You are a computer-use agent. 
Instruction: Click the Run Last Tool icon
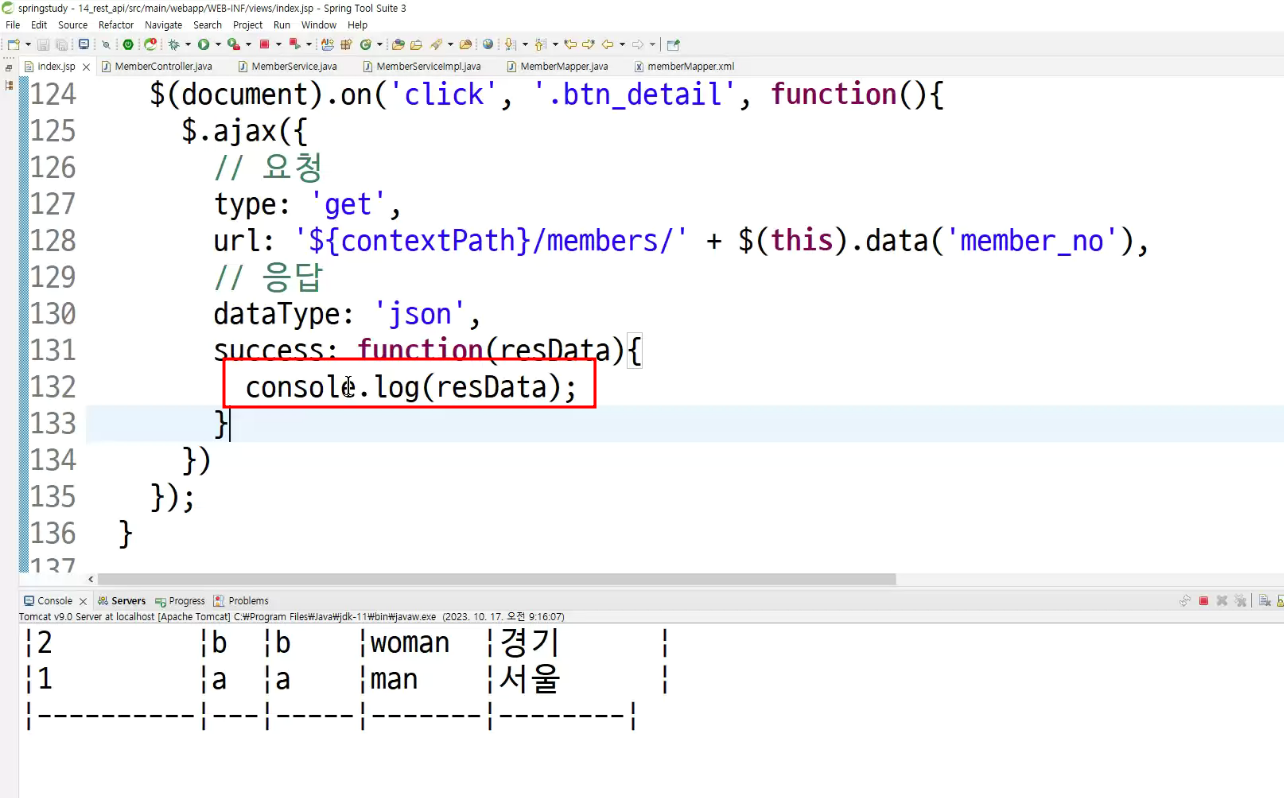(x=233, y=44)
